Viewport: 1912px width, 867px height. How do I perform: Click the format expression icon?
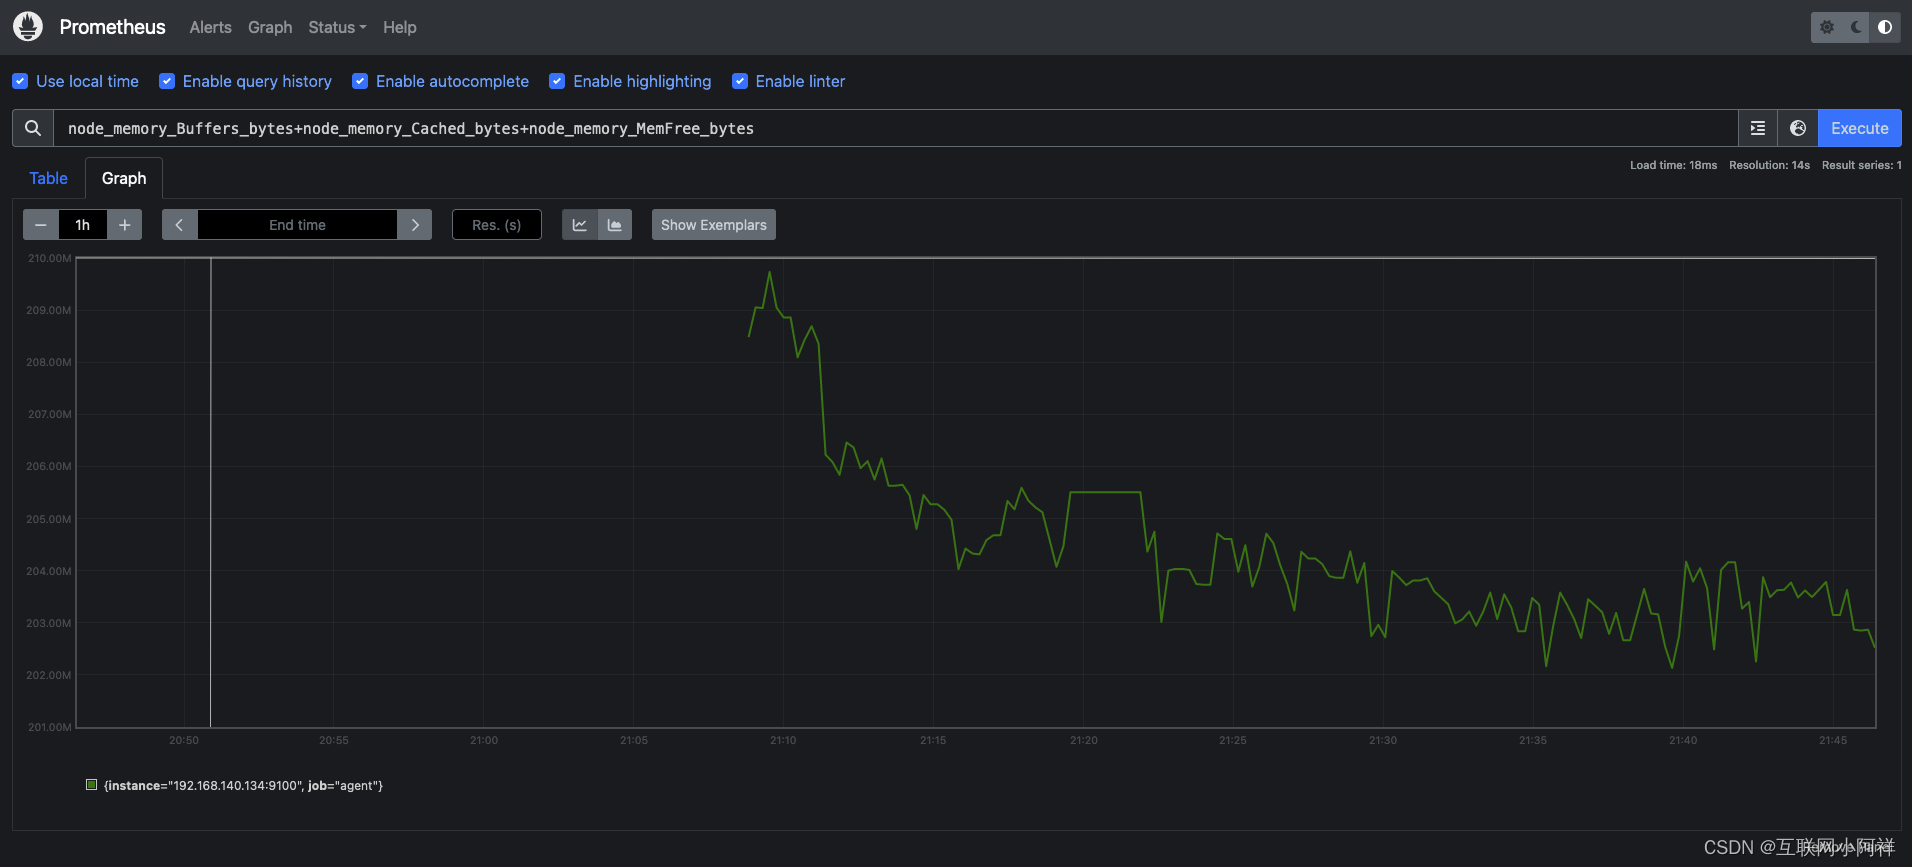pos(1758,128)
